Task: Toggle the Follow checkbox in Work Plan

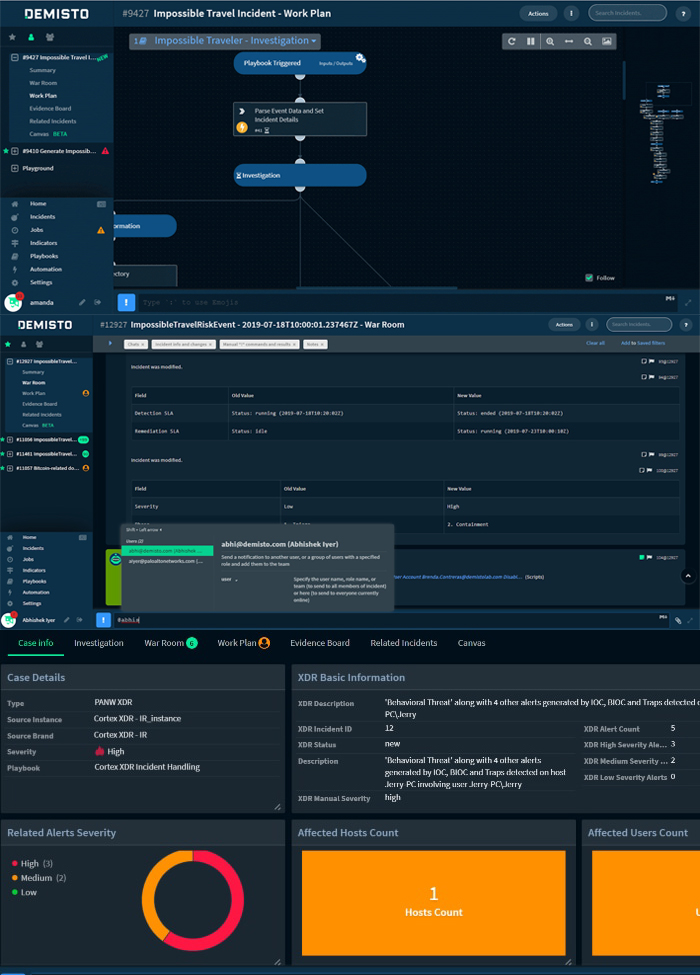Action: tap(589, 278)
